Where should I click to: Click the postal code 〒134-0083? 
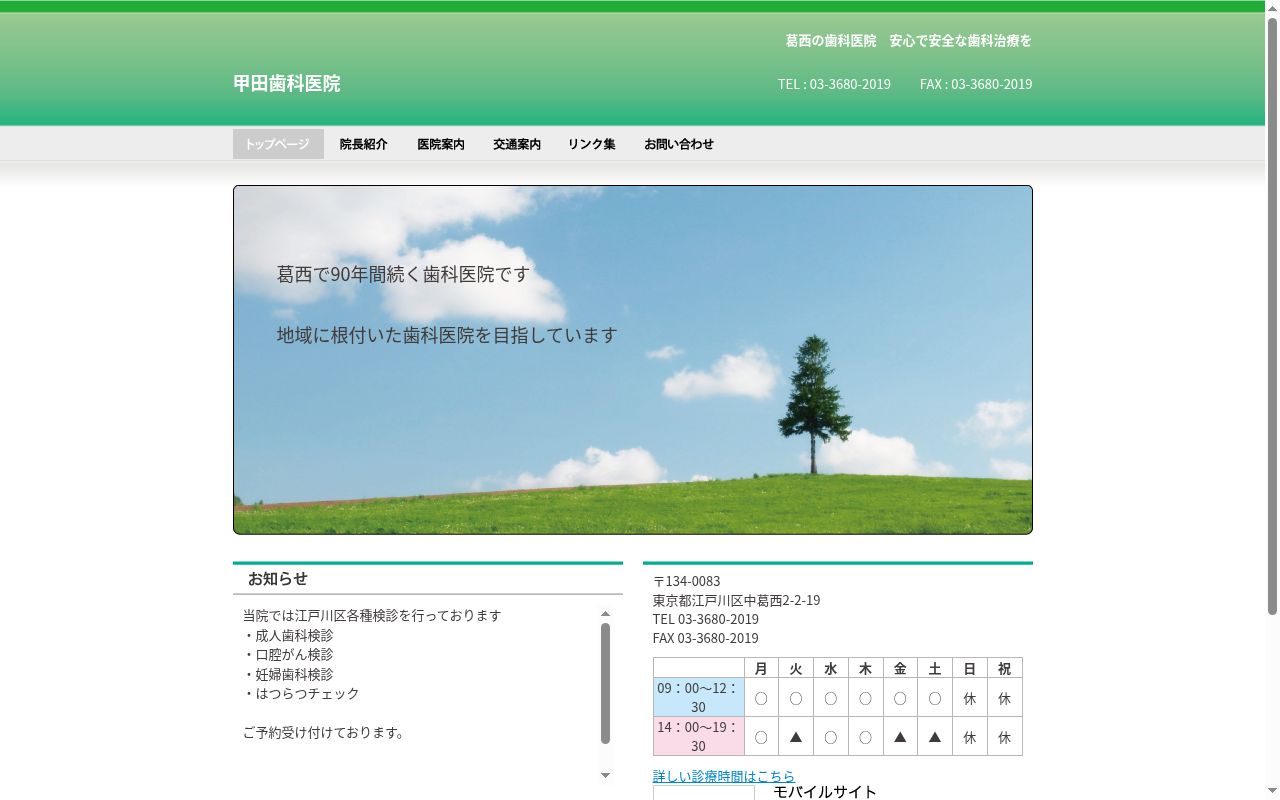687,581
